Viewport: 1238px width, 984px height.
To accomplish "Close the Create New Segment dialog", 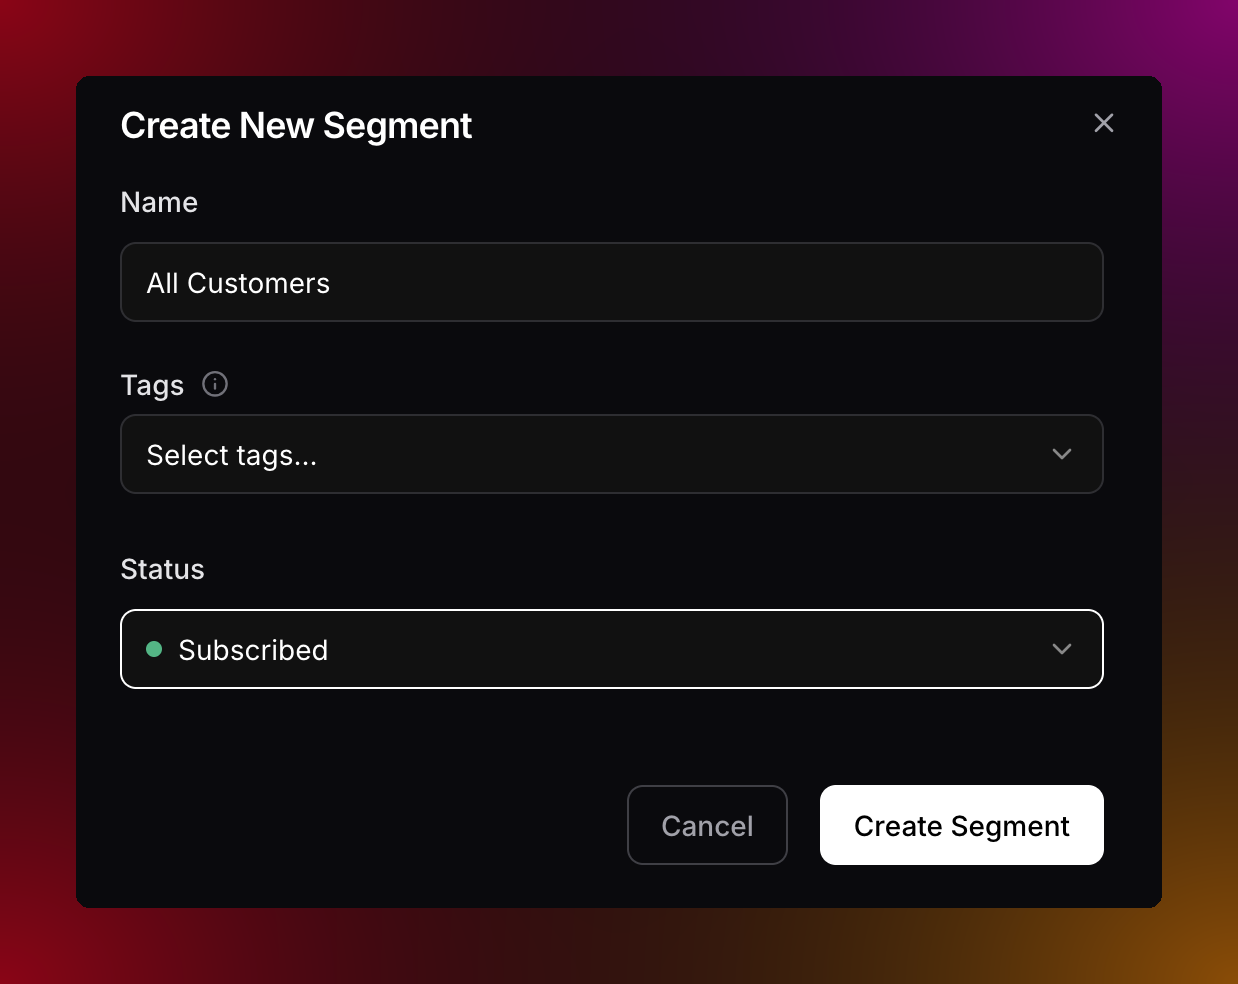I will tap(1104, 123).
